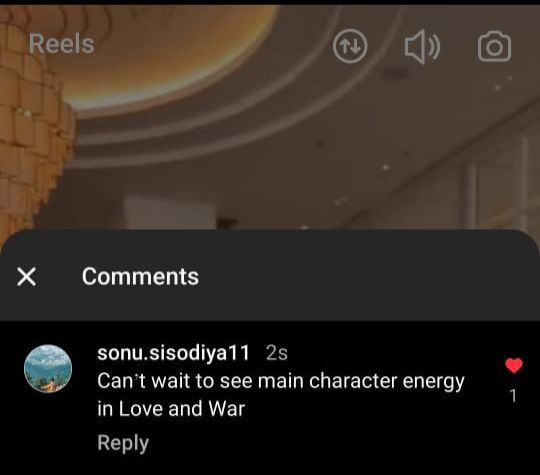Viewport: 540px width, 475px height.
Task: Open the sonu.sisodiya11 username link
Action: tap(173, 353)
